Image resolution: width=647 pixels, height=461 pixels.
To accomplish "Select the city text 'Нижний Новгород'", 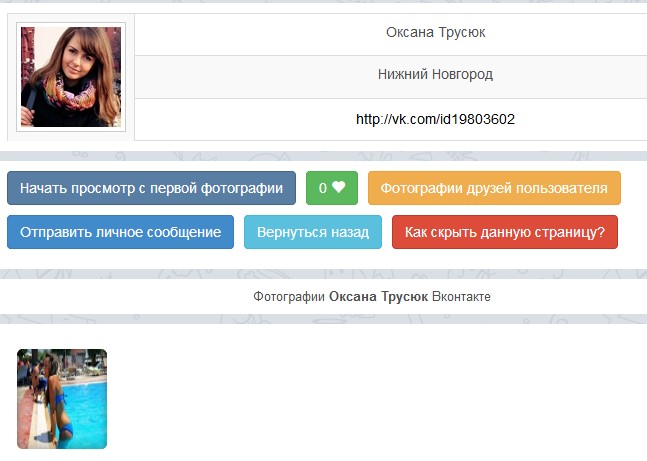I will 435,74.
